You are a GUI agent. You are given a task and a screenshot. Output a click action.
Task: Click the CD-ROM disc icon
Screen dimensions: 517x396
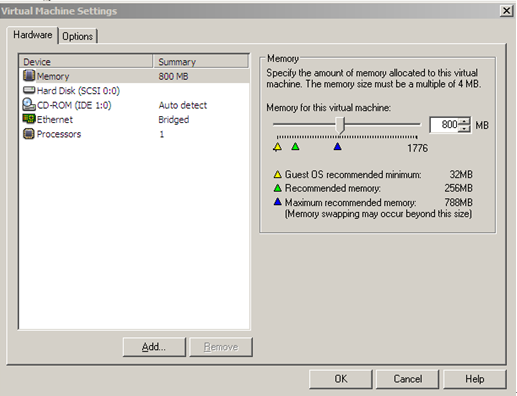click(x=29, y=104)
